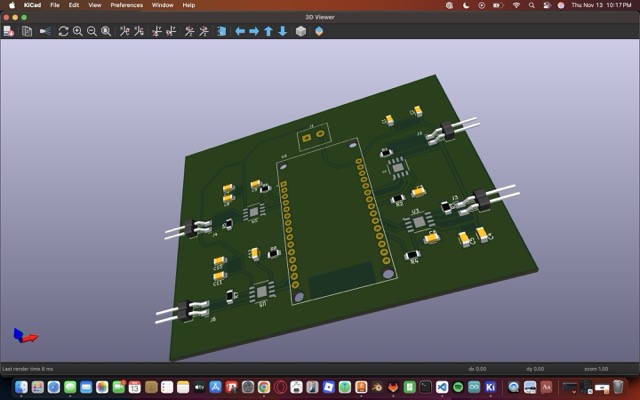This screenshot has width=640, height=400.
Task: Copy 3D image to clipboard
Action: pos(27,31)
